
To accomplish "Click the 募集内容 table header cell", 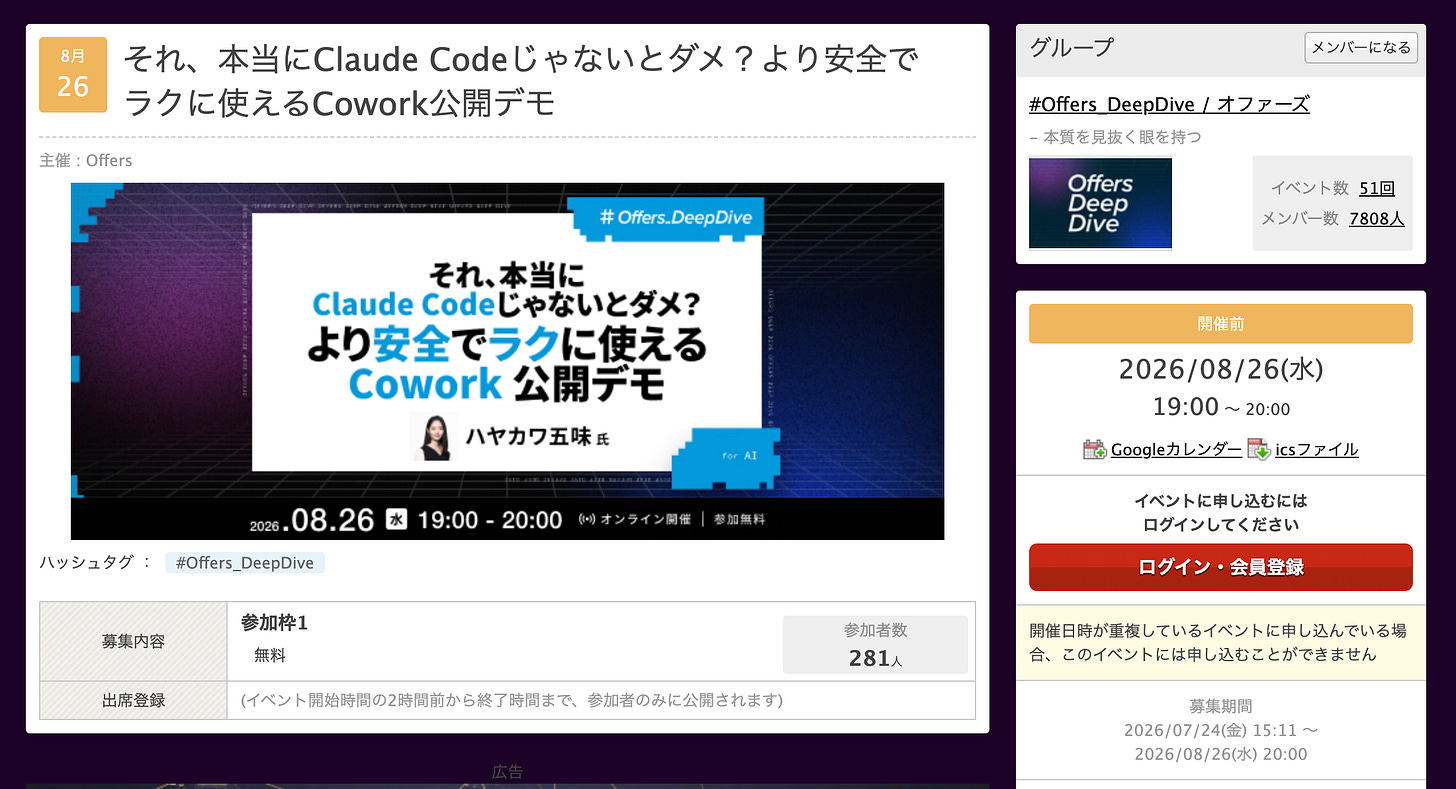I will click(x=134, y=642).
